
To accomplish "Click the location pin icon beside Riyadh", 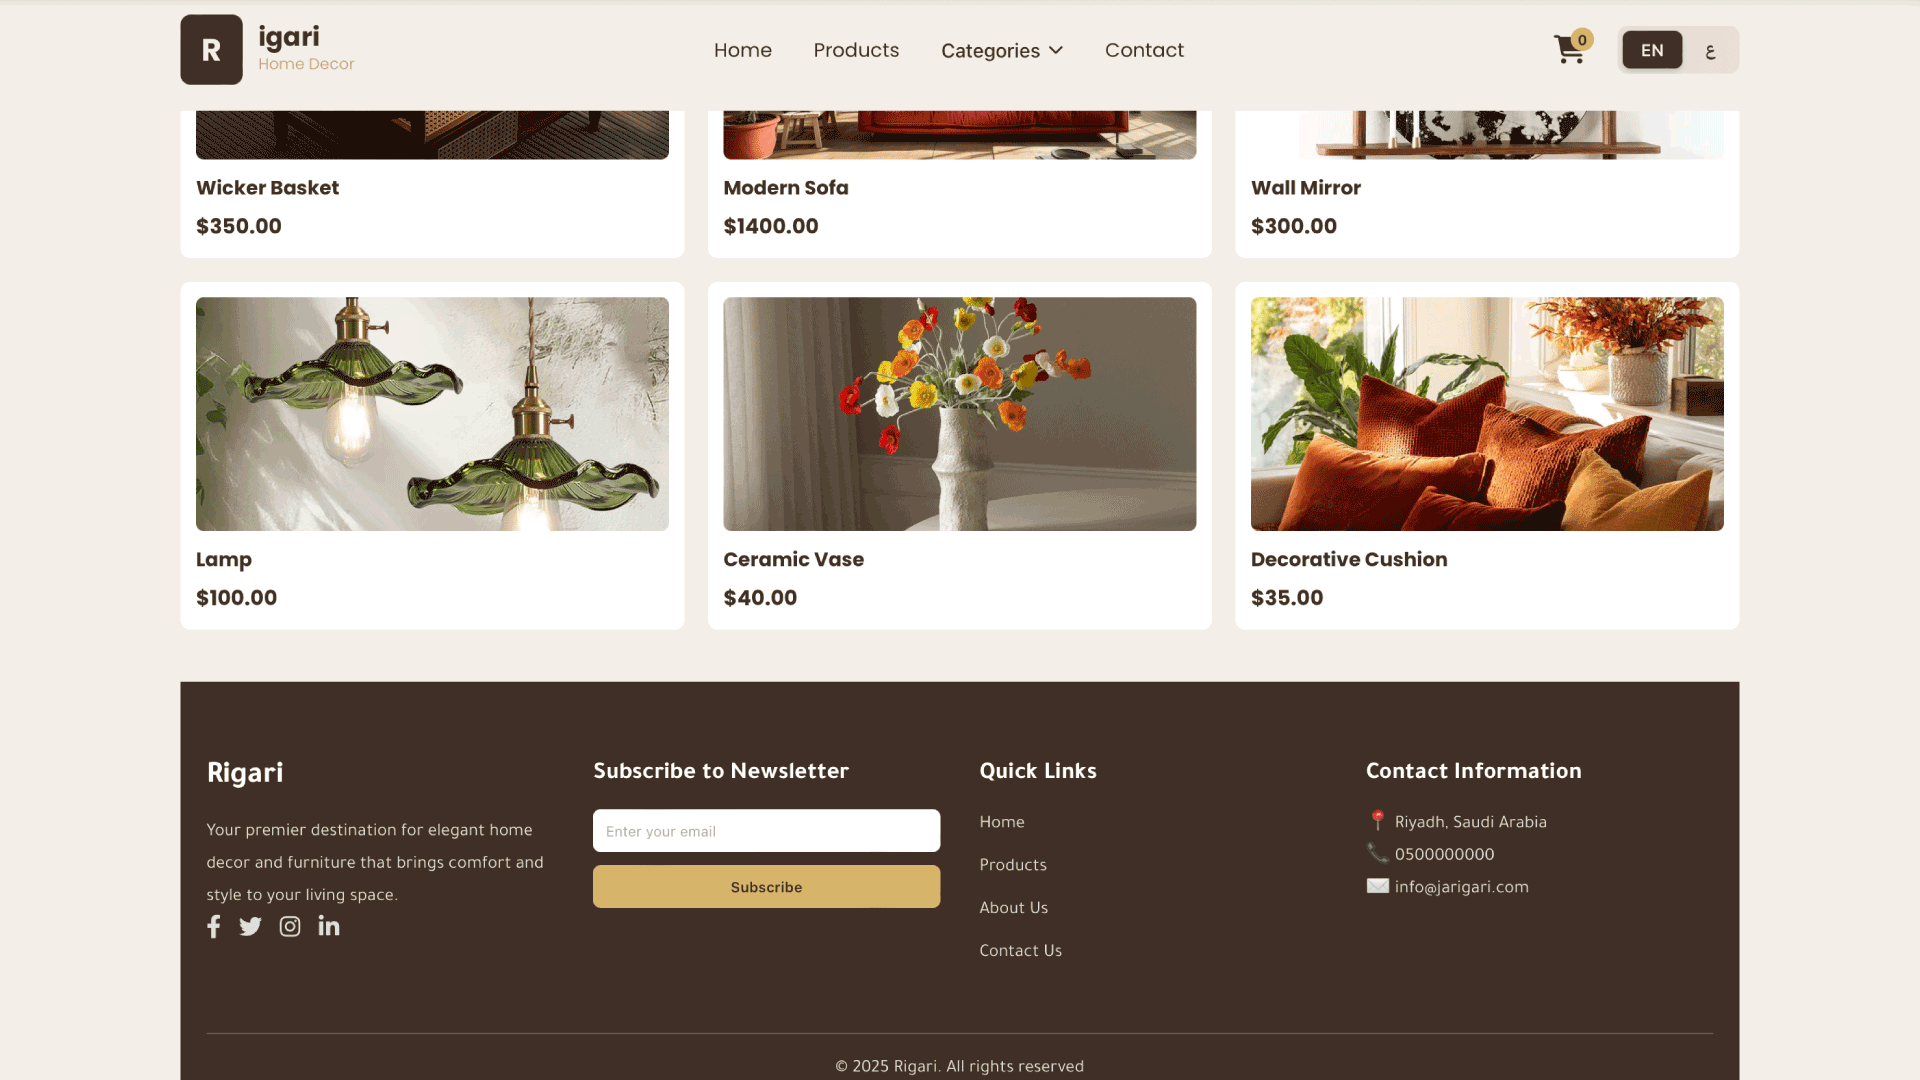I will [1377, 821].
